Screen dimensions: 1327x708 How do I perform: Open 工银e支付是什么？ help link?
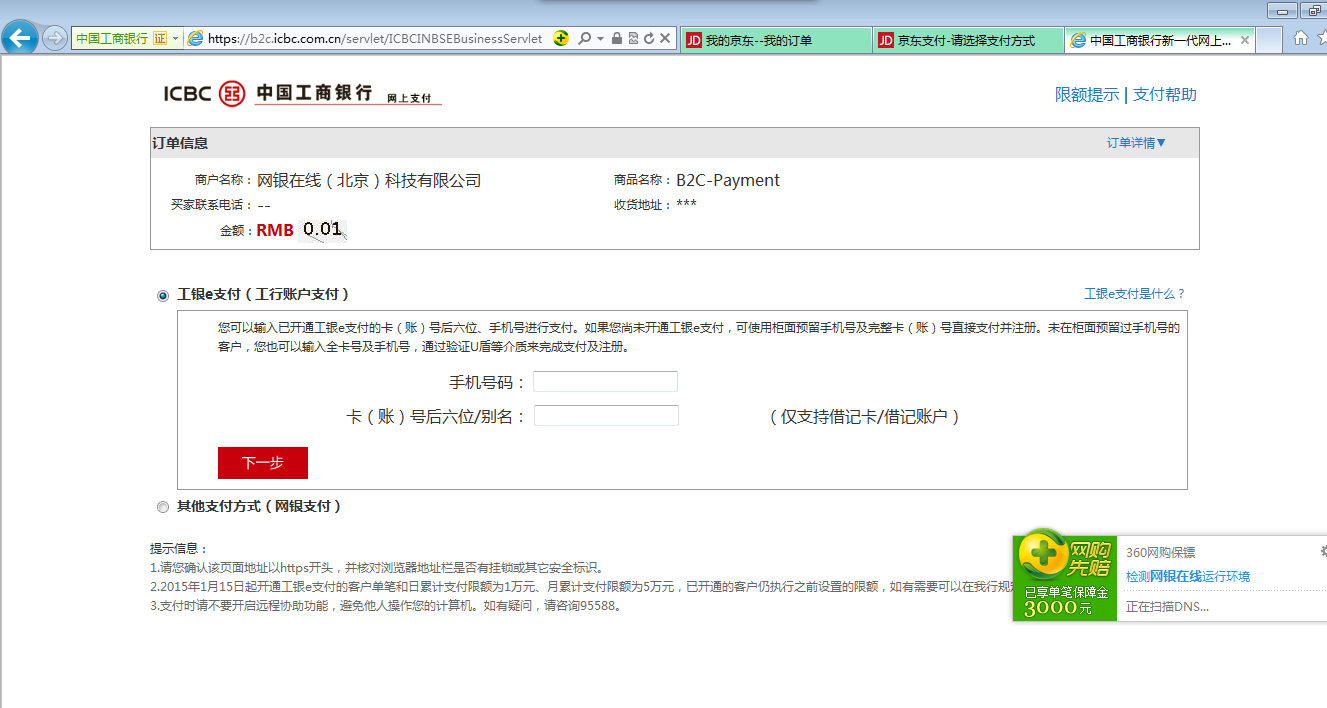pyautogui.click(x=1135, y=294)
